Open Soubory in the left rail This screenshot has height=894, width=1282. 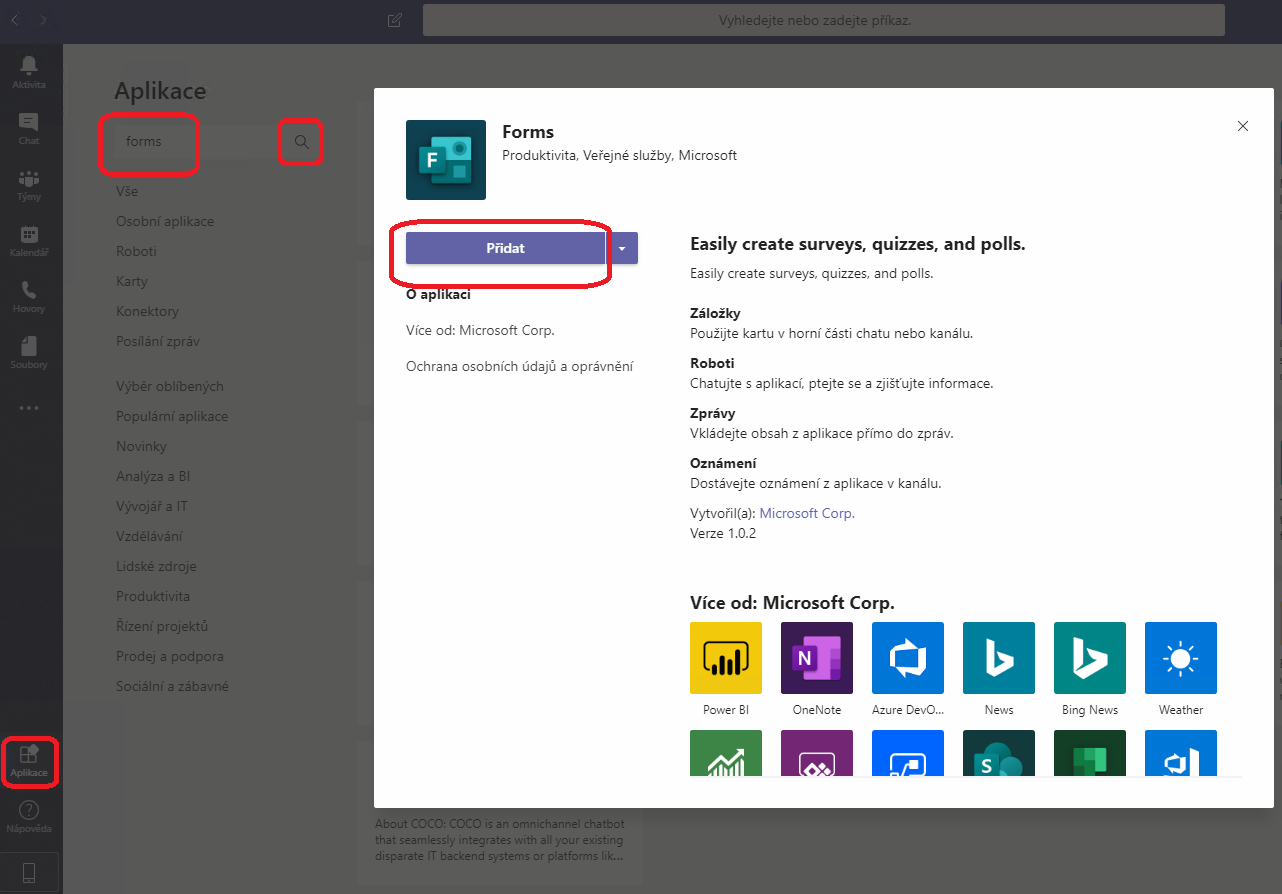[x=29, y=352]
